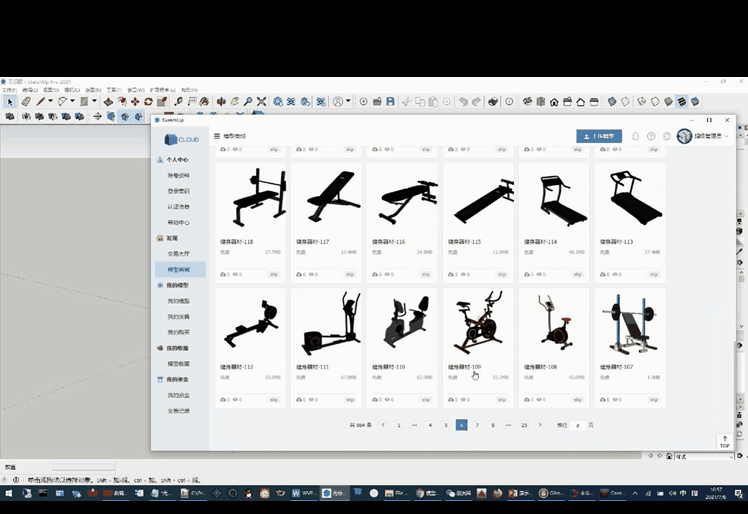
Task: Click the hamburger menu icon beside title
Action: tap(217, 136)
